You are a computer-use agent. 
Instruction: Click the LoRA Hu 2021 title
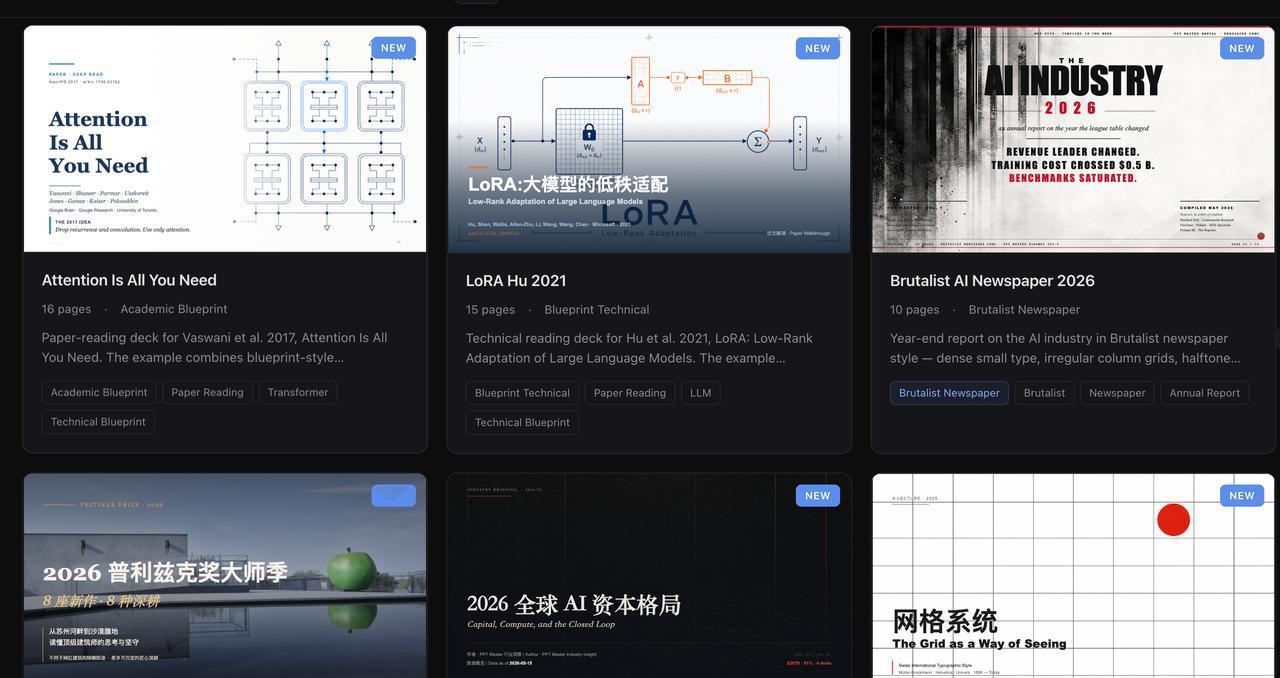(516, 280)
